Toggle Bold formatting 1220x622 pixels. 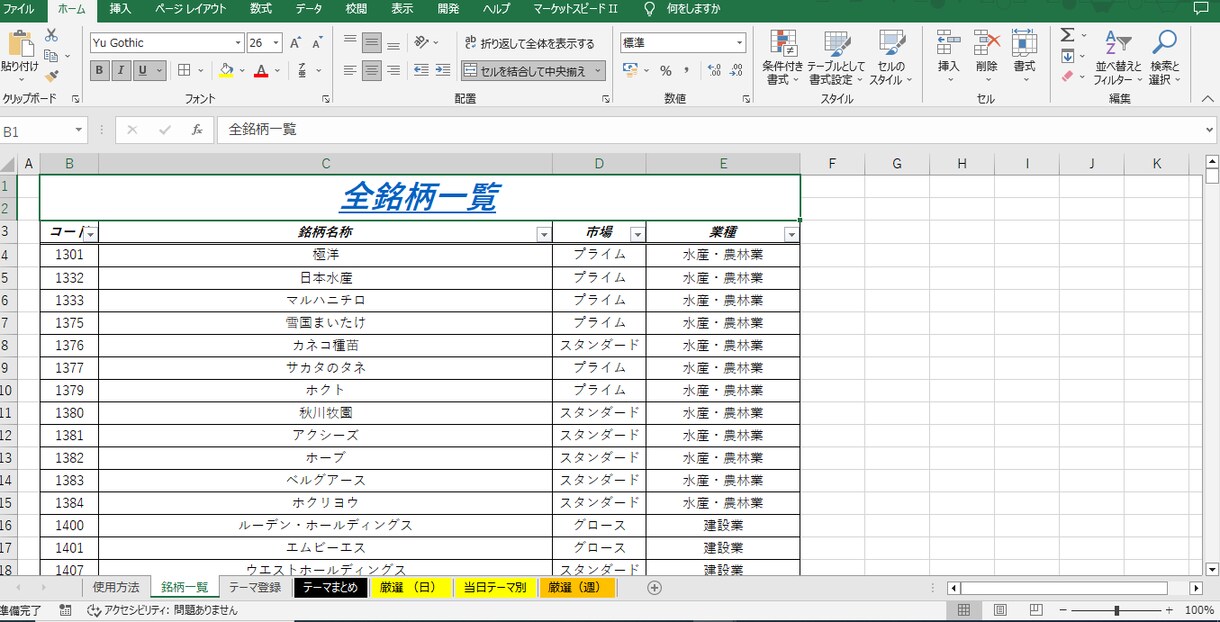(100, 70)
